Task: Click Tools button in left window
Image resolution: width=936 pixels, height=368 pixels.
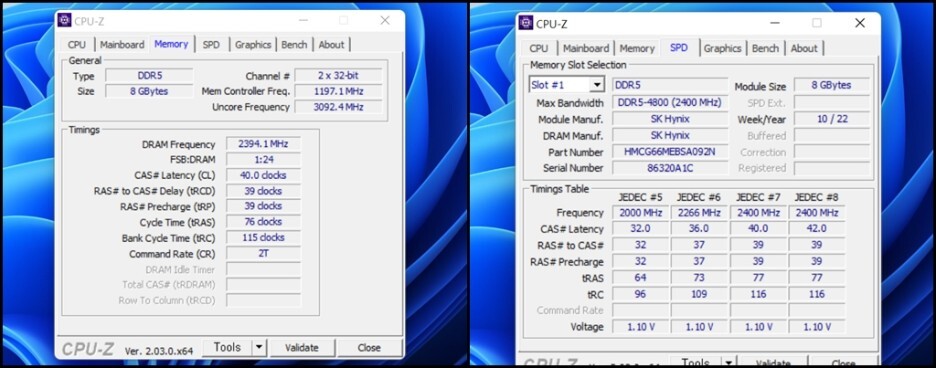Action: [x=227, y=348]
